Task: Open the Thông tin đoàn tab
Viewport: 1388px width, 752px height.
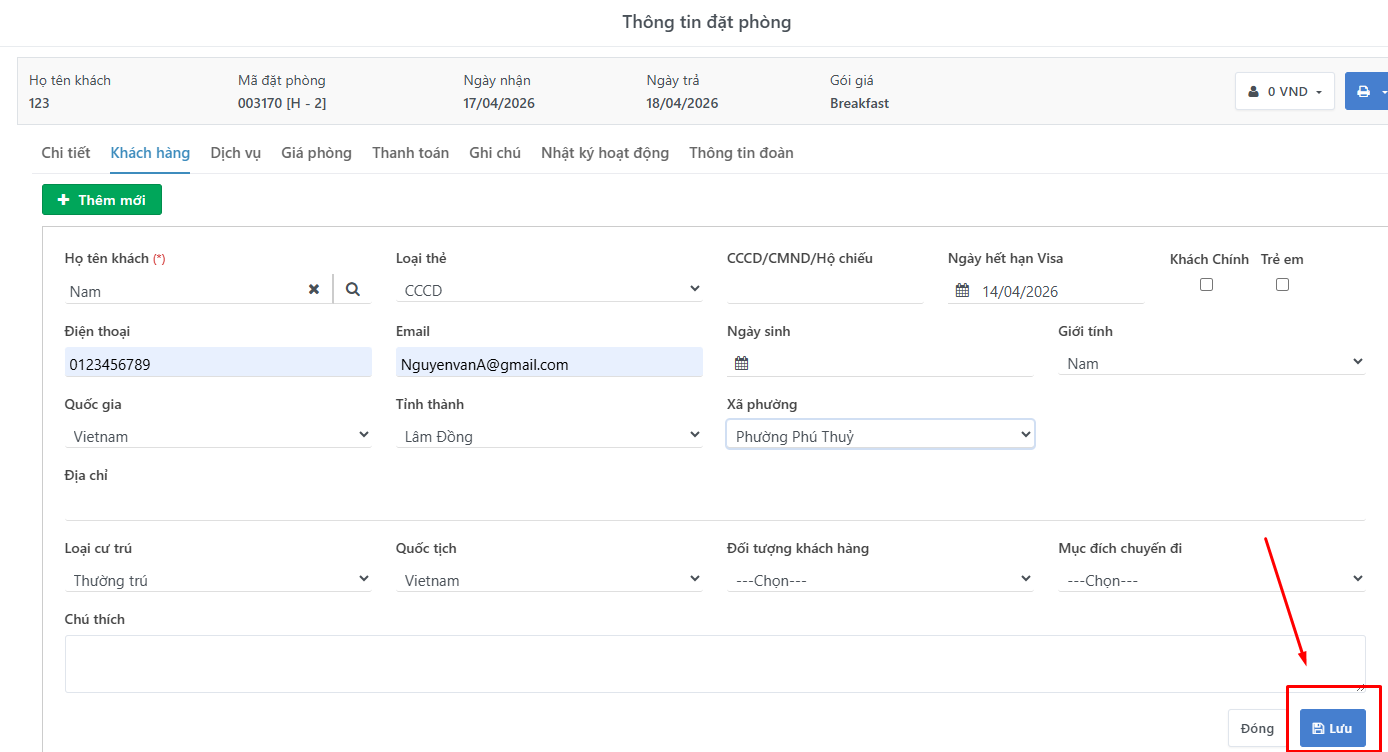Action: click(x=741, y=153)
